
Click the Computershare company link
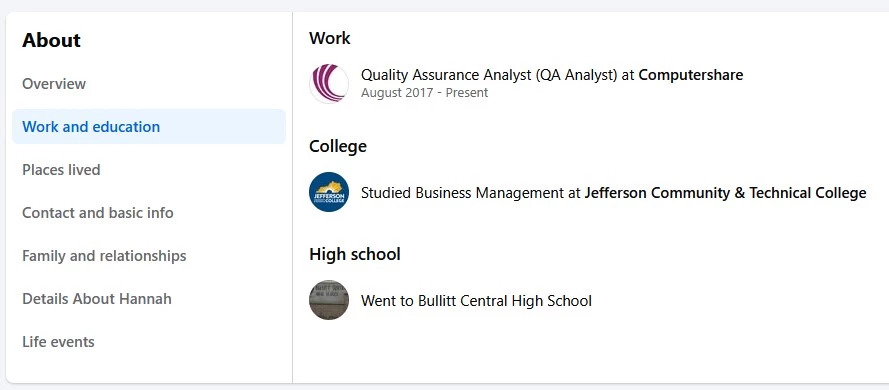pos(691,75)
